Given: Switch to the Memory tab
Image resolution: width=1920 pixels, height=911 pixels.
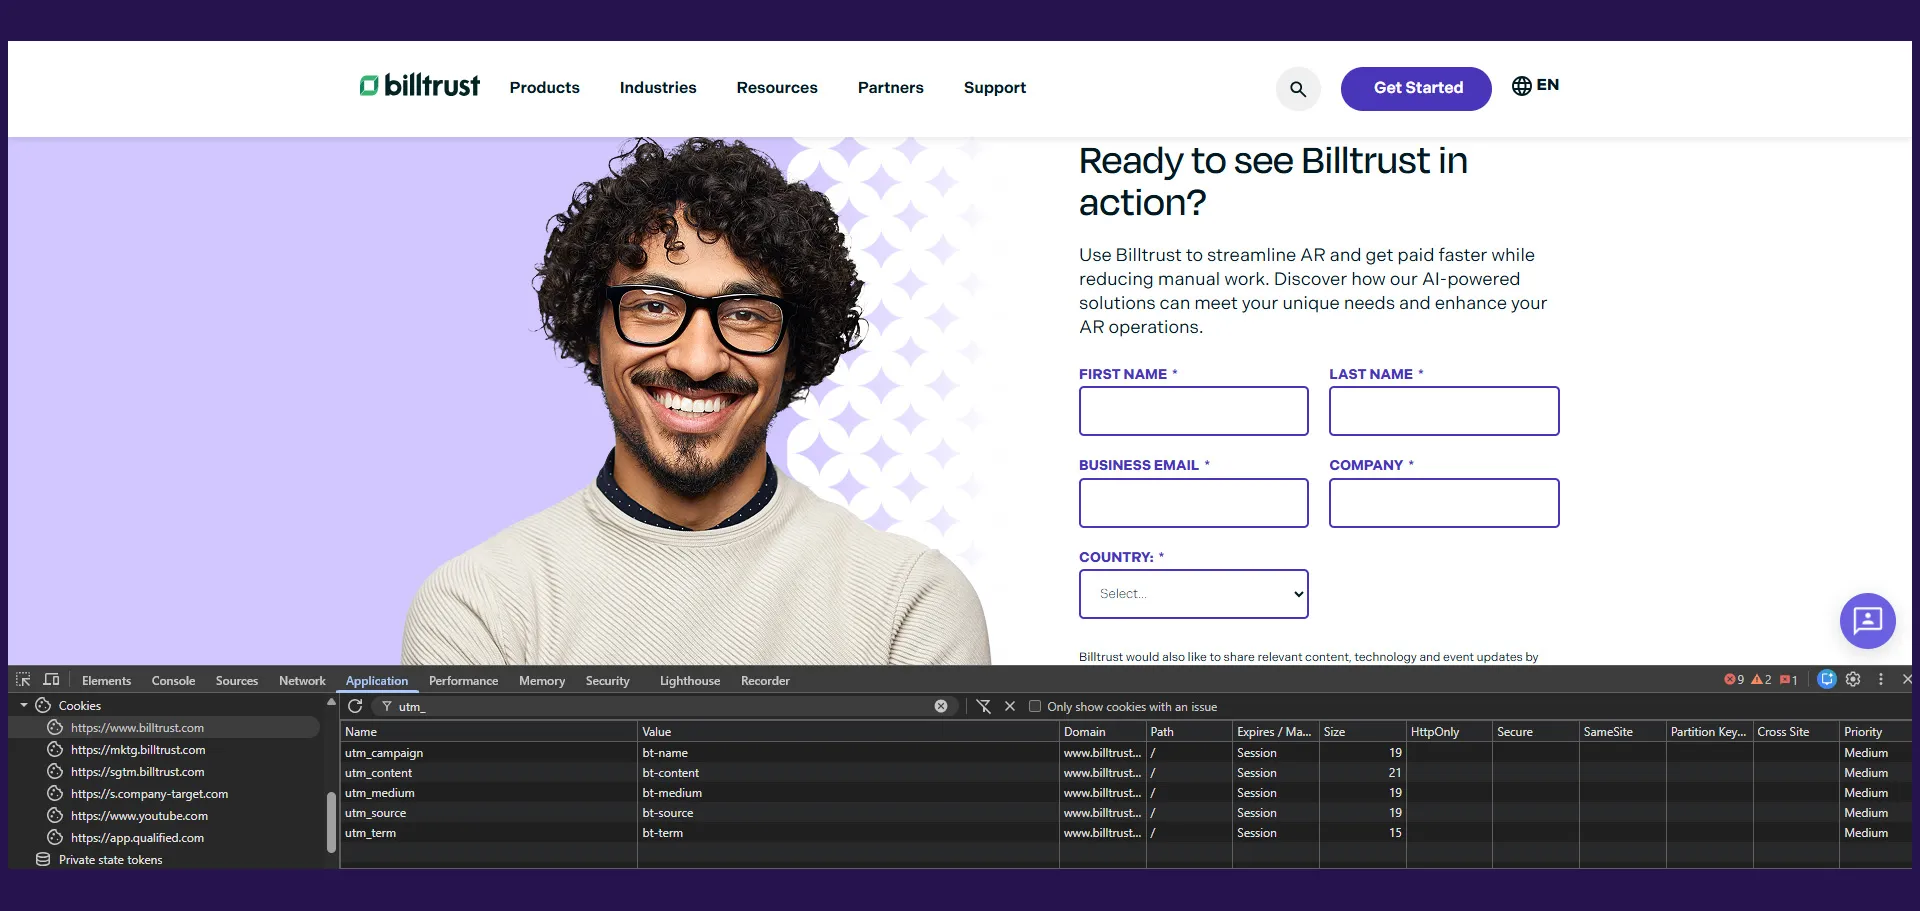Looking at the screenshot, I should click(542, 681).
